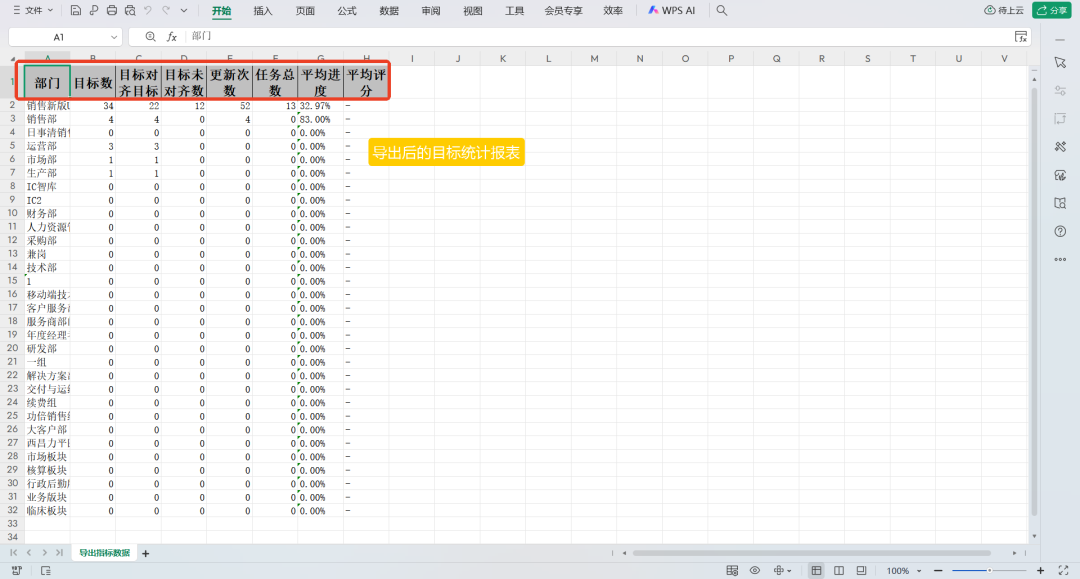The width and height of the screenshot is (1080, 579).
Task: Open the 效率 tab
Action: (613, 11)
